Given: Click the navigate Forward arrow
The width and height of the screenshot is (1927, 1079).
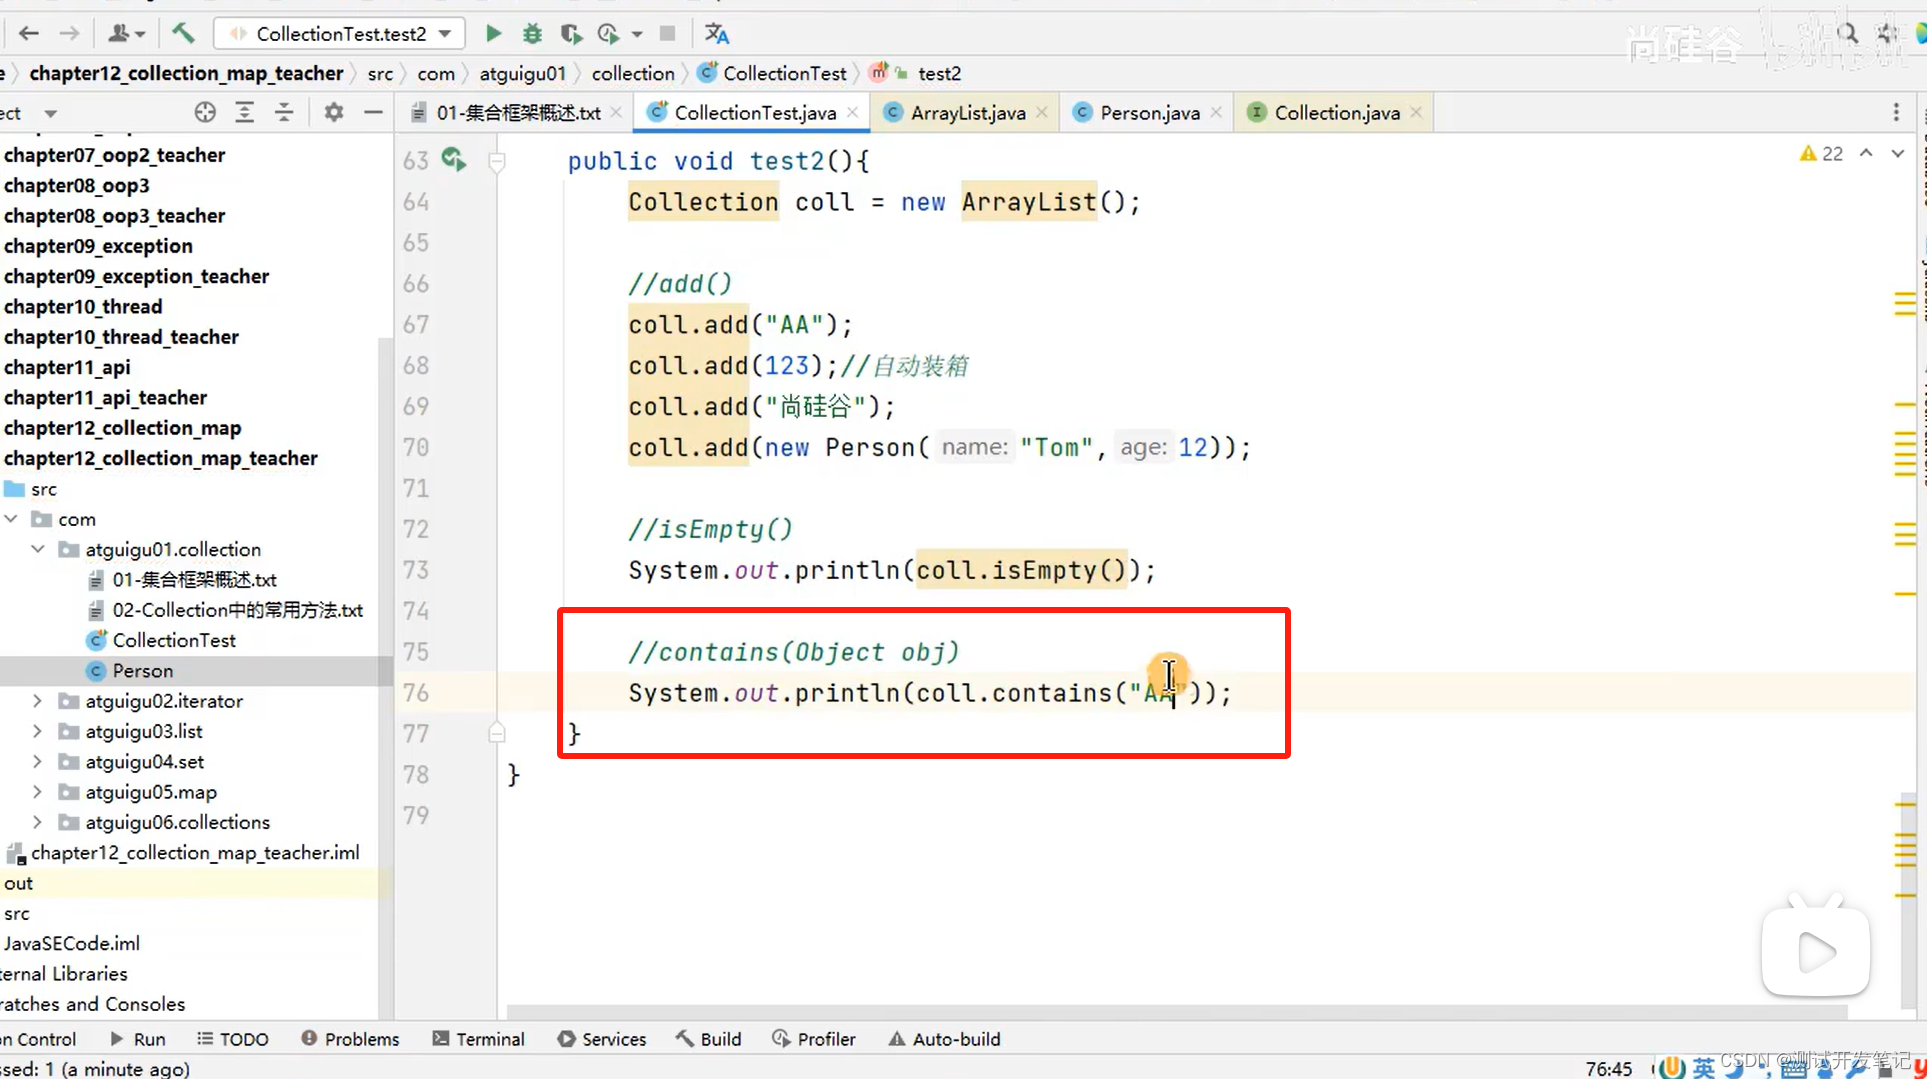Looking at the screenshot, I should point(69,33).
